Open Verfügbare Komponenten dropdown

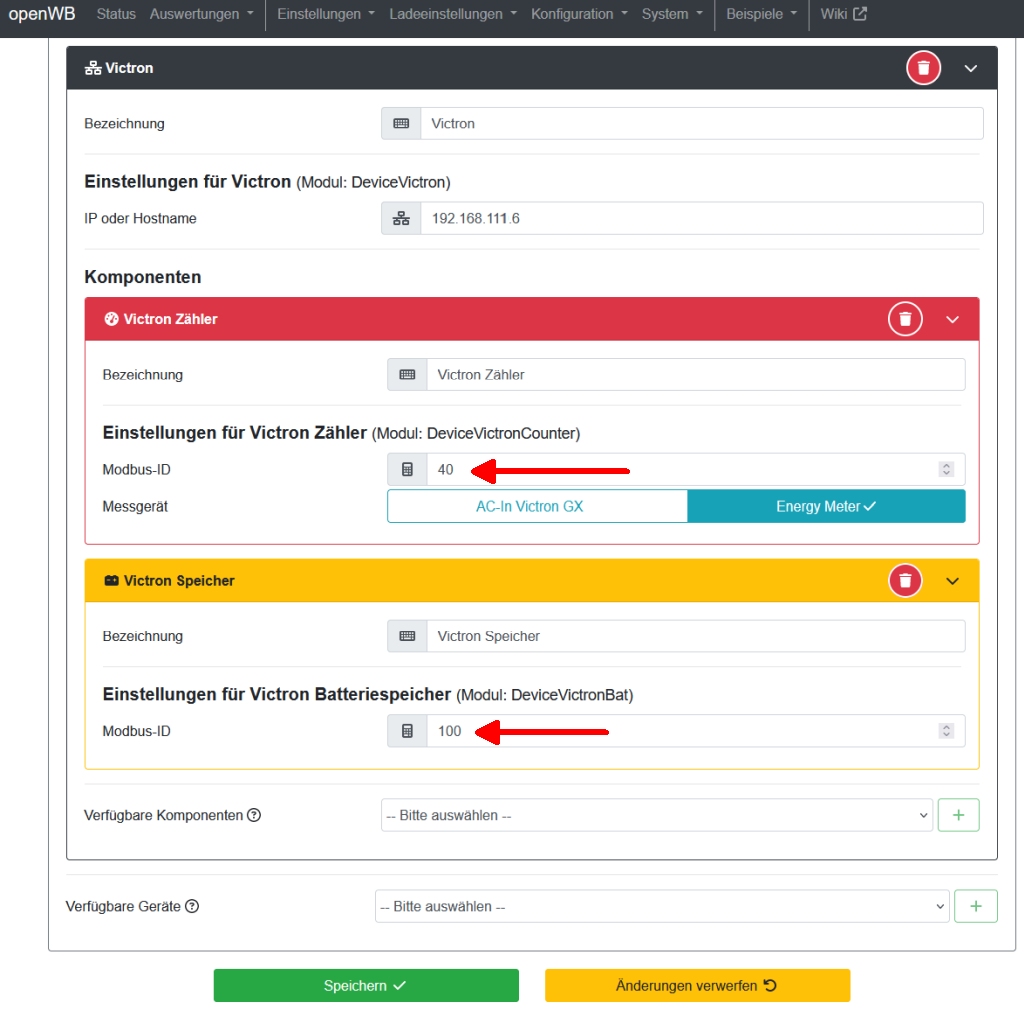pos(656,815)
